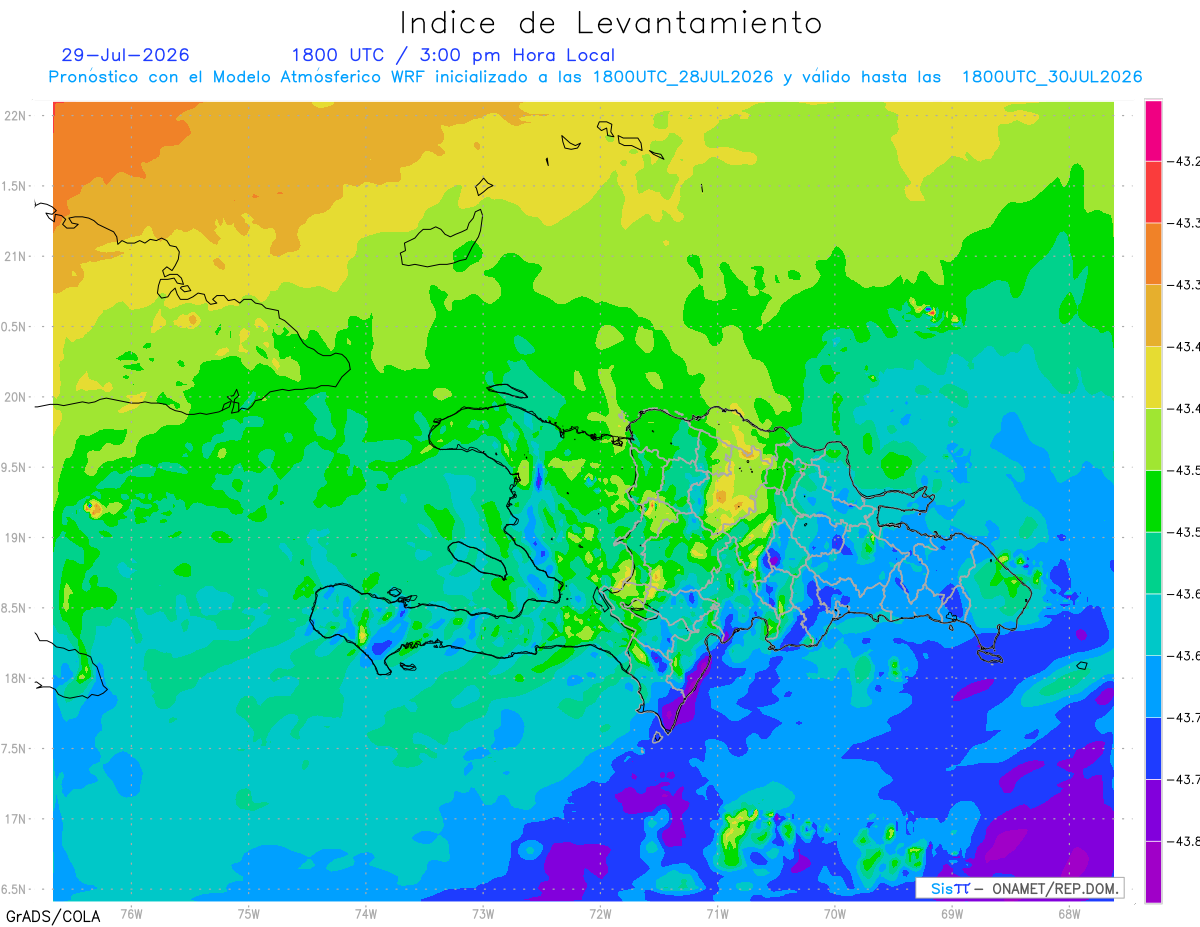1200x927 pixels.
Task: Click the "73W" longitude label
Action: [x=483, y=913]
